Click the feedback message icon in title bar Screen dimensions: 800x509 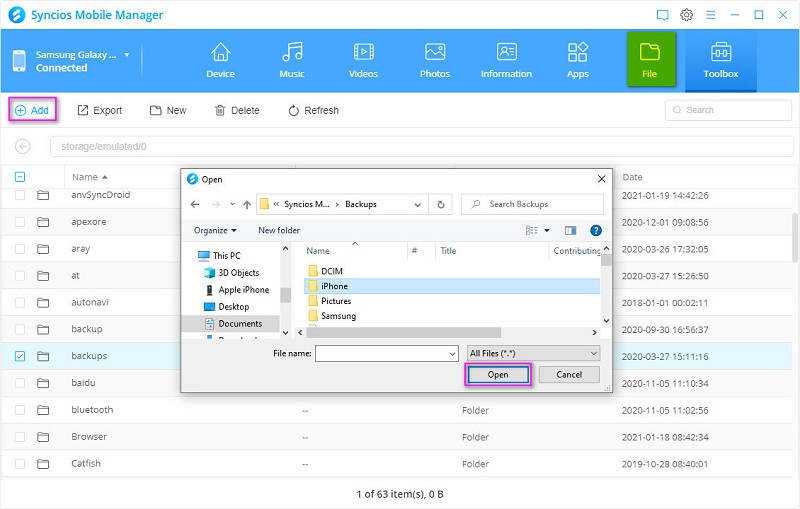662,15
